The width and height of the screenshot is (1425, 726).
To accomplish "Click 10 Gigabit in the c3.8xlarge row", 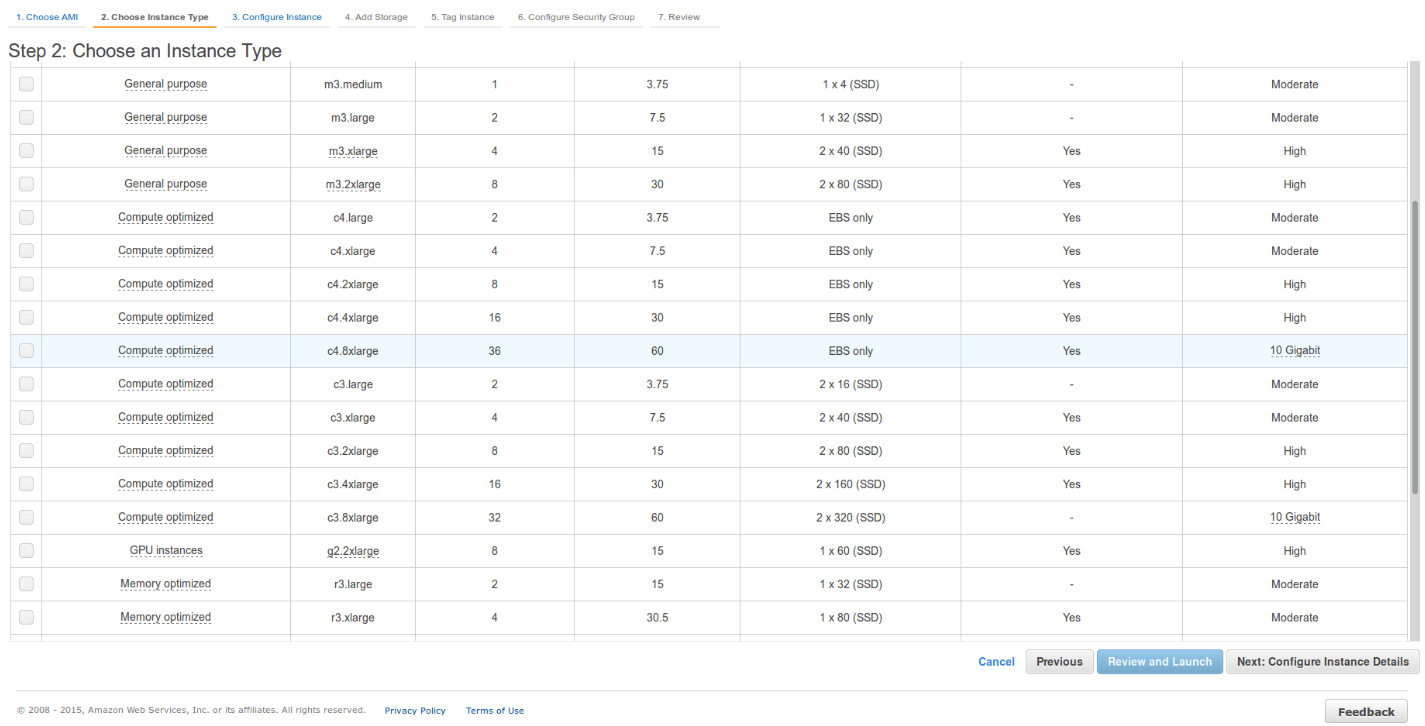I will pos(1295,517).
